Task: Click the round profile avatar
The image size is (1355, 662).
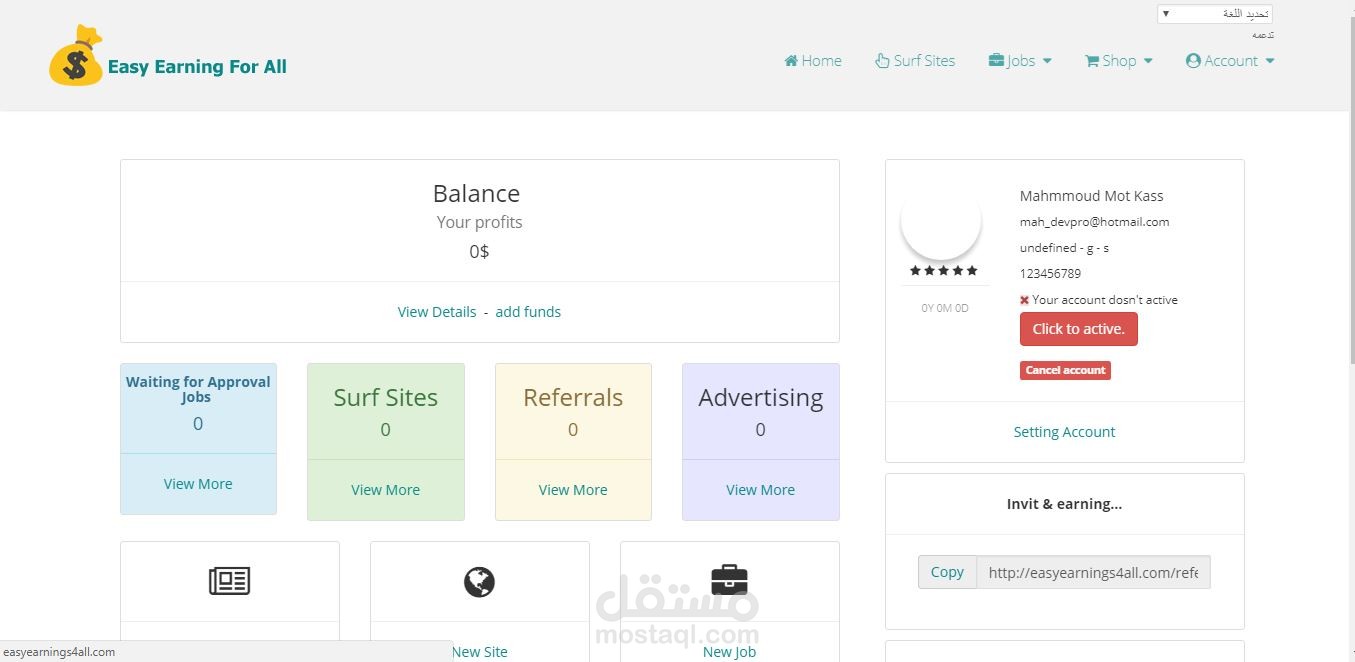Action: click(x=941, y=222)
